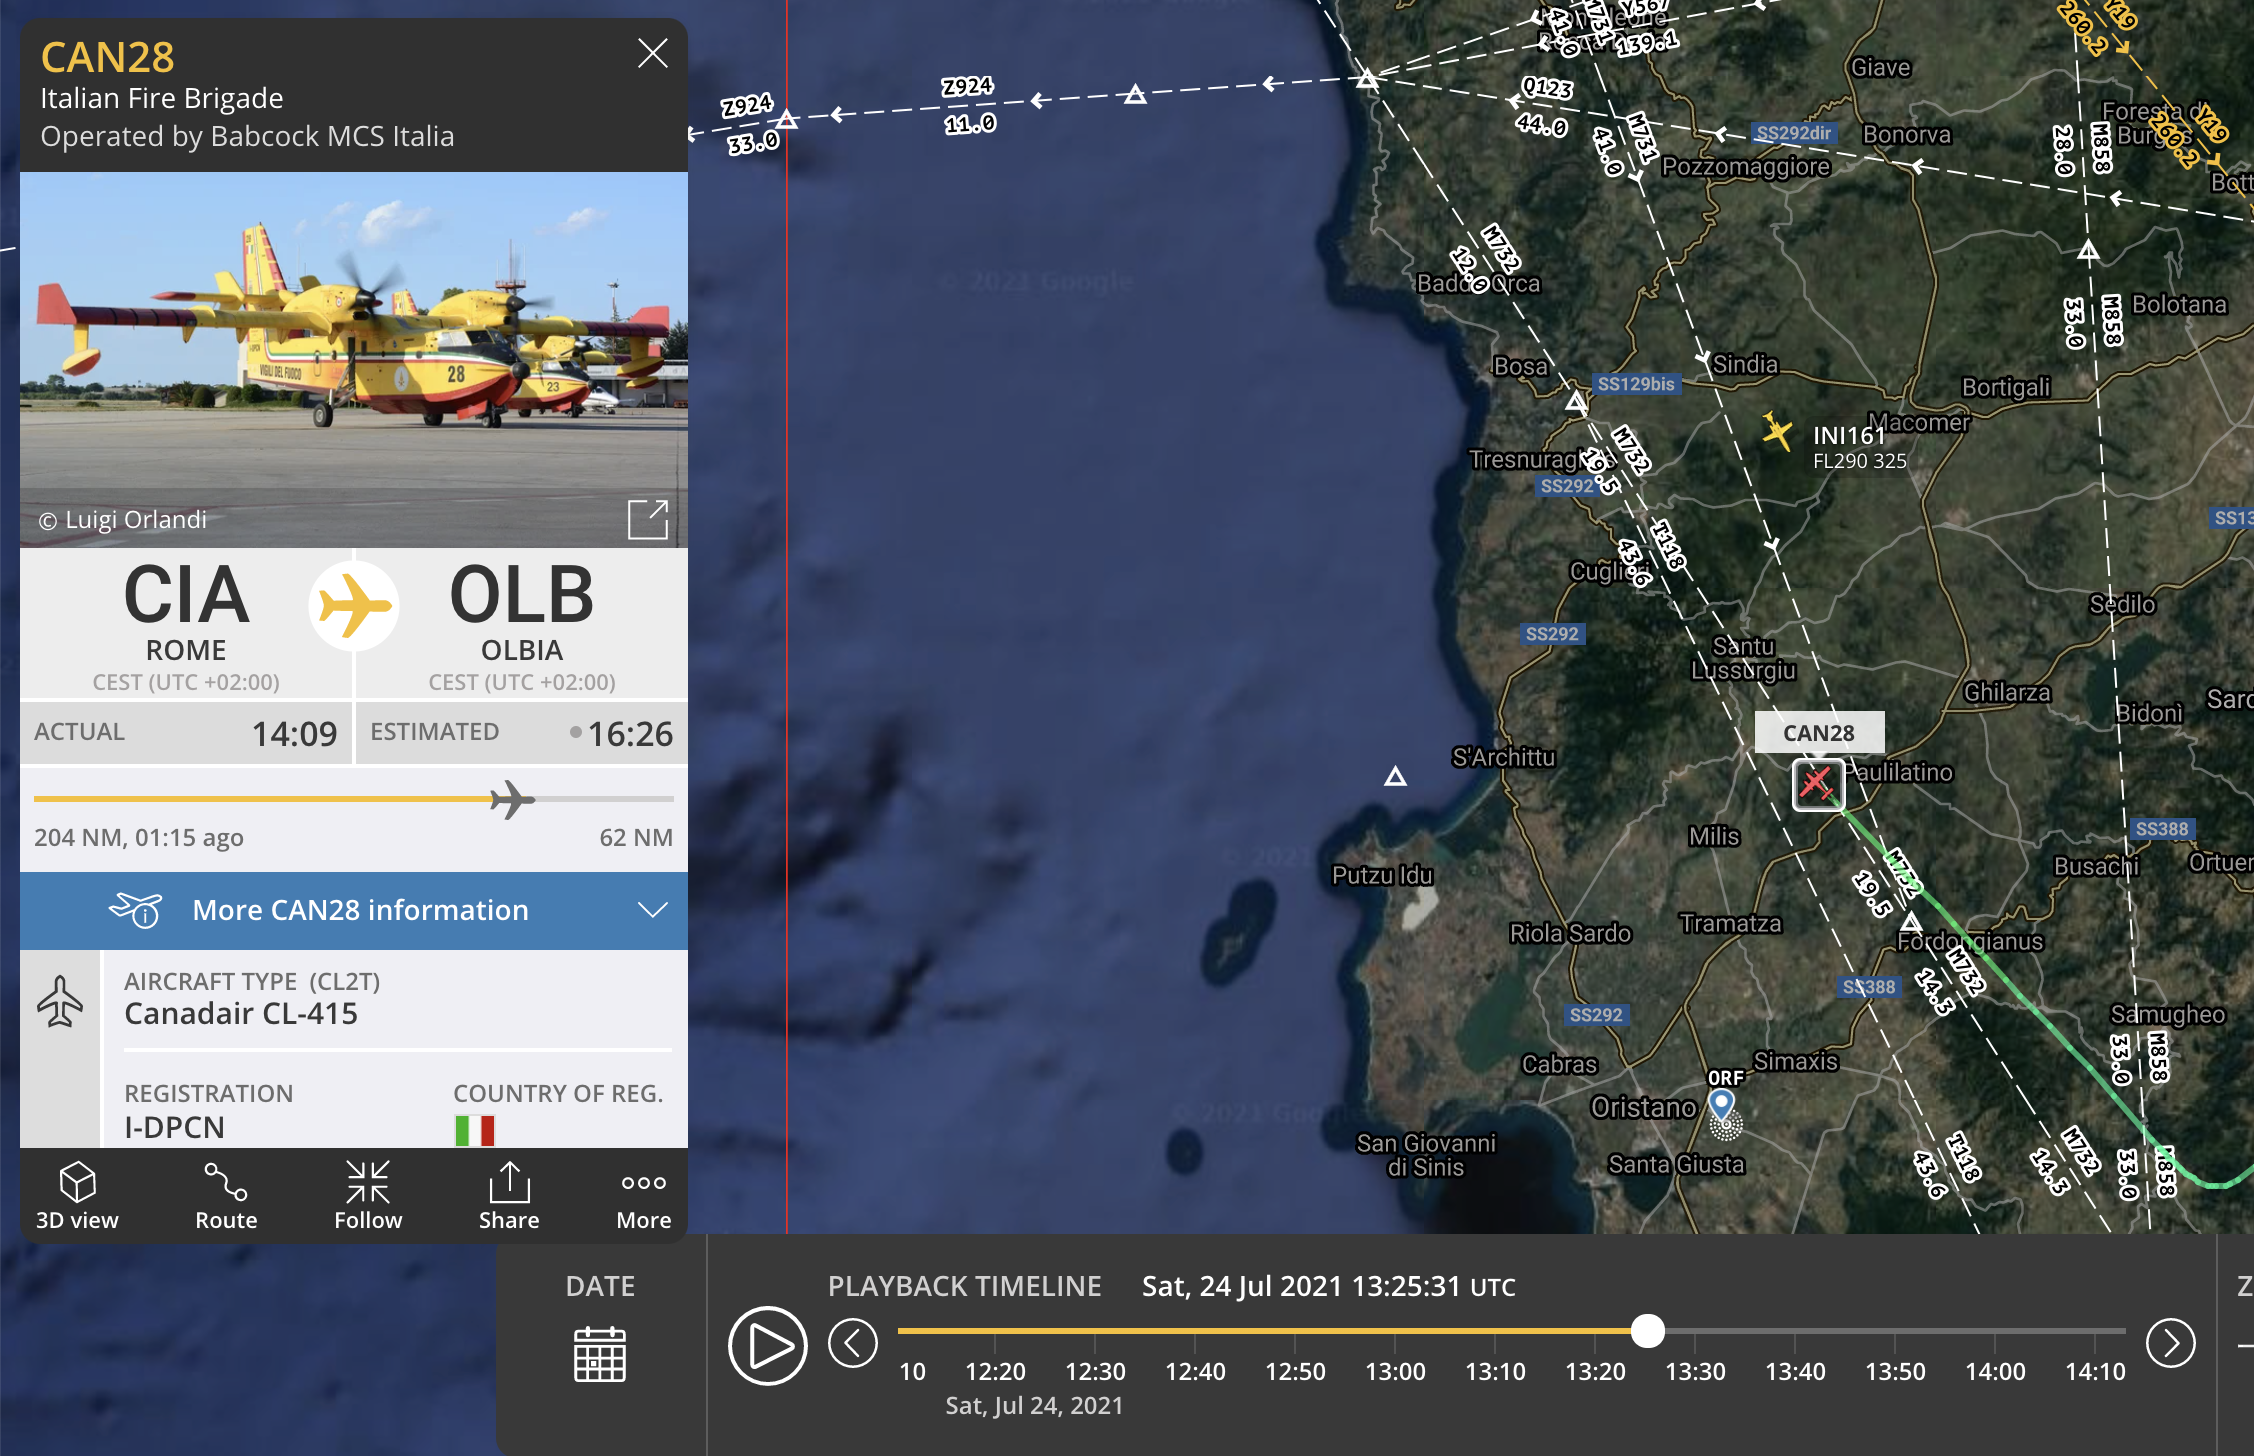Expand More CAN28 information section
The height and width of the screenshot is (1456, 2254).
click(x=360, y=910)
